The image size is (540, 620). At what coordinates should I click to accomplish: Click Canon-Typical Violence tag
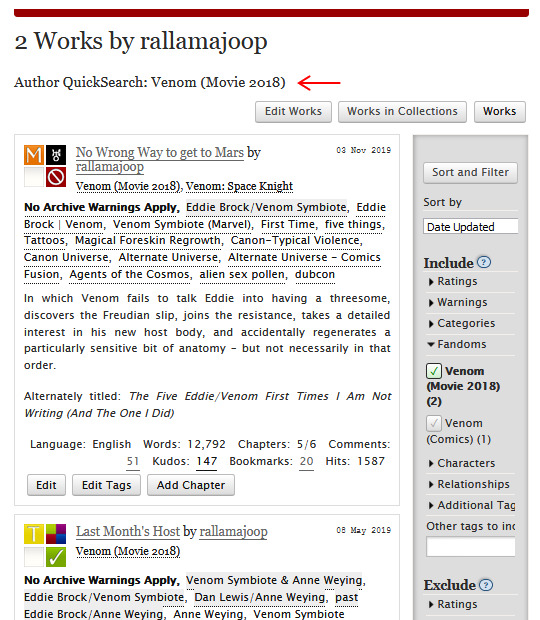[x=295, y=240]
